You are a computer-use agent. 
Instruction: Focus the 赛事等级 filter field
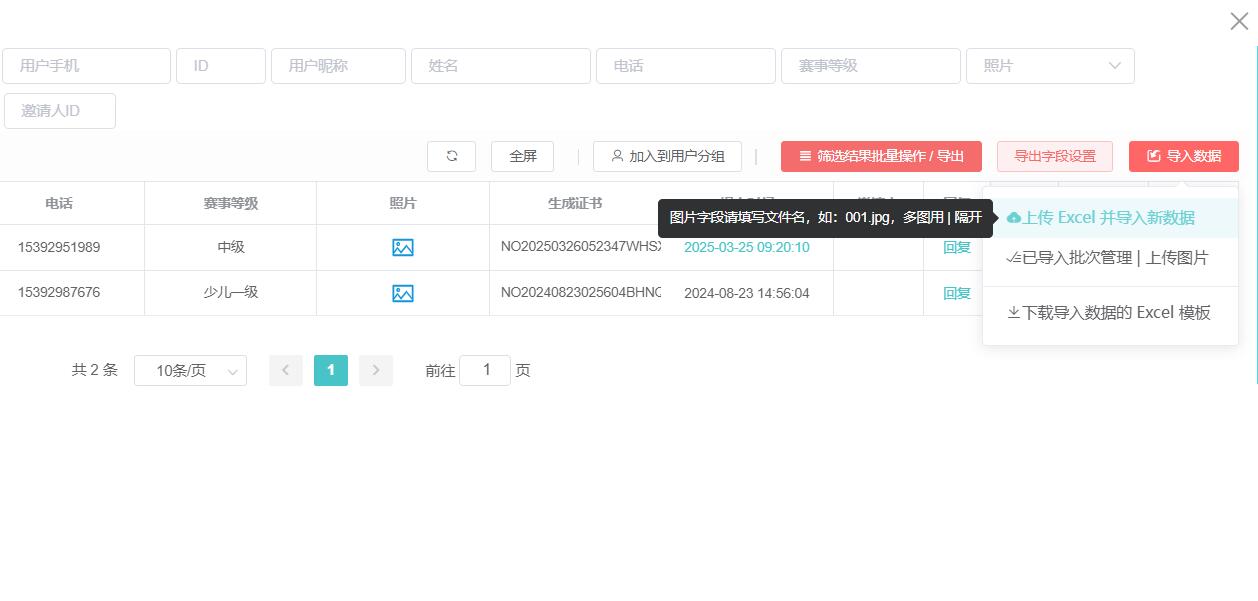[x=871, y=65]
